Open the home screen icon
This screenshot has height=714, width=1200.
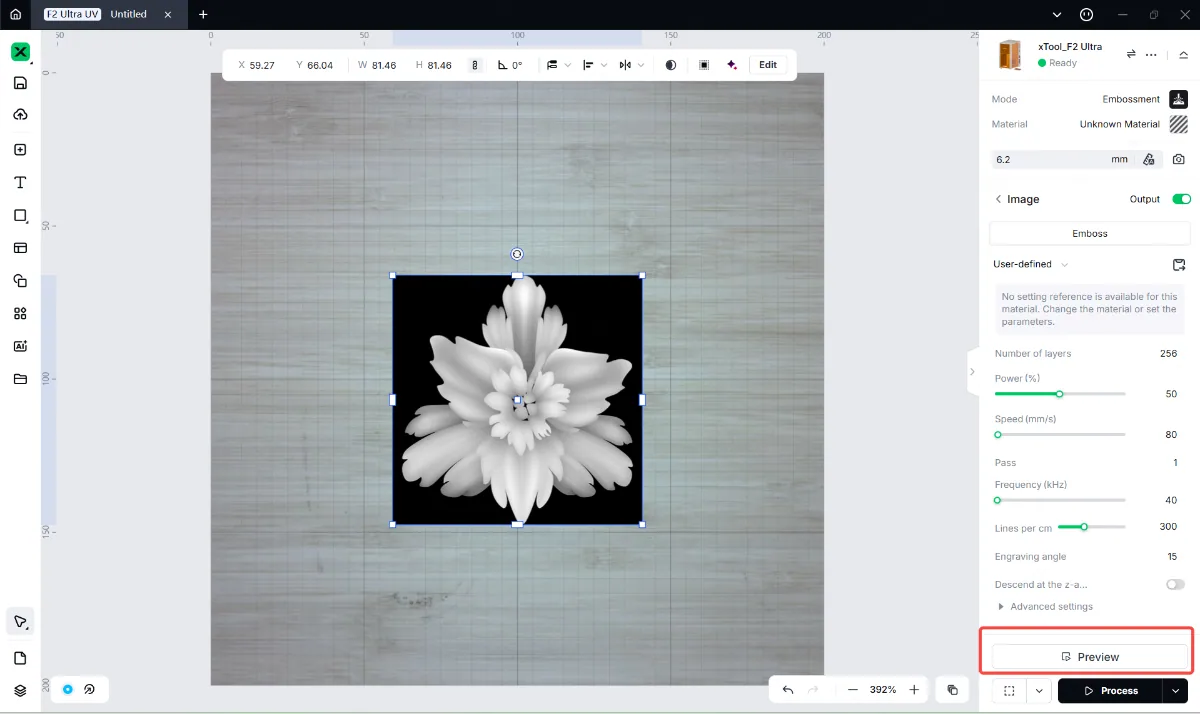point(15,14)
